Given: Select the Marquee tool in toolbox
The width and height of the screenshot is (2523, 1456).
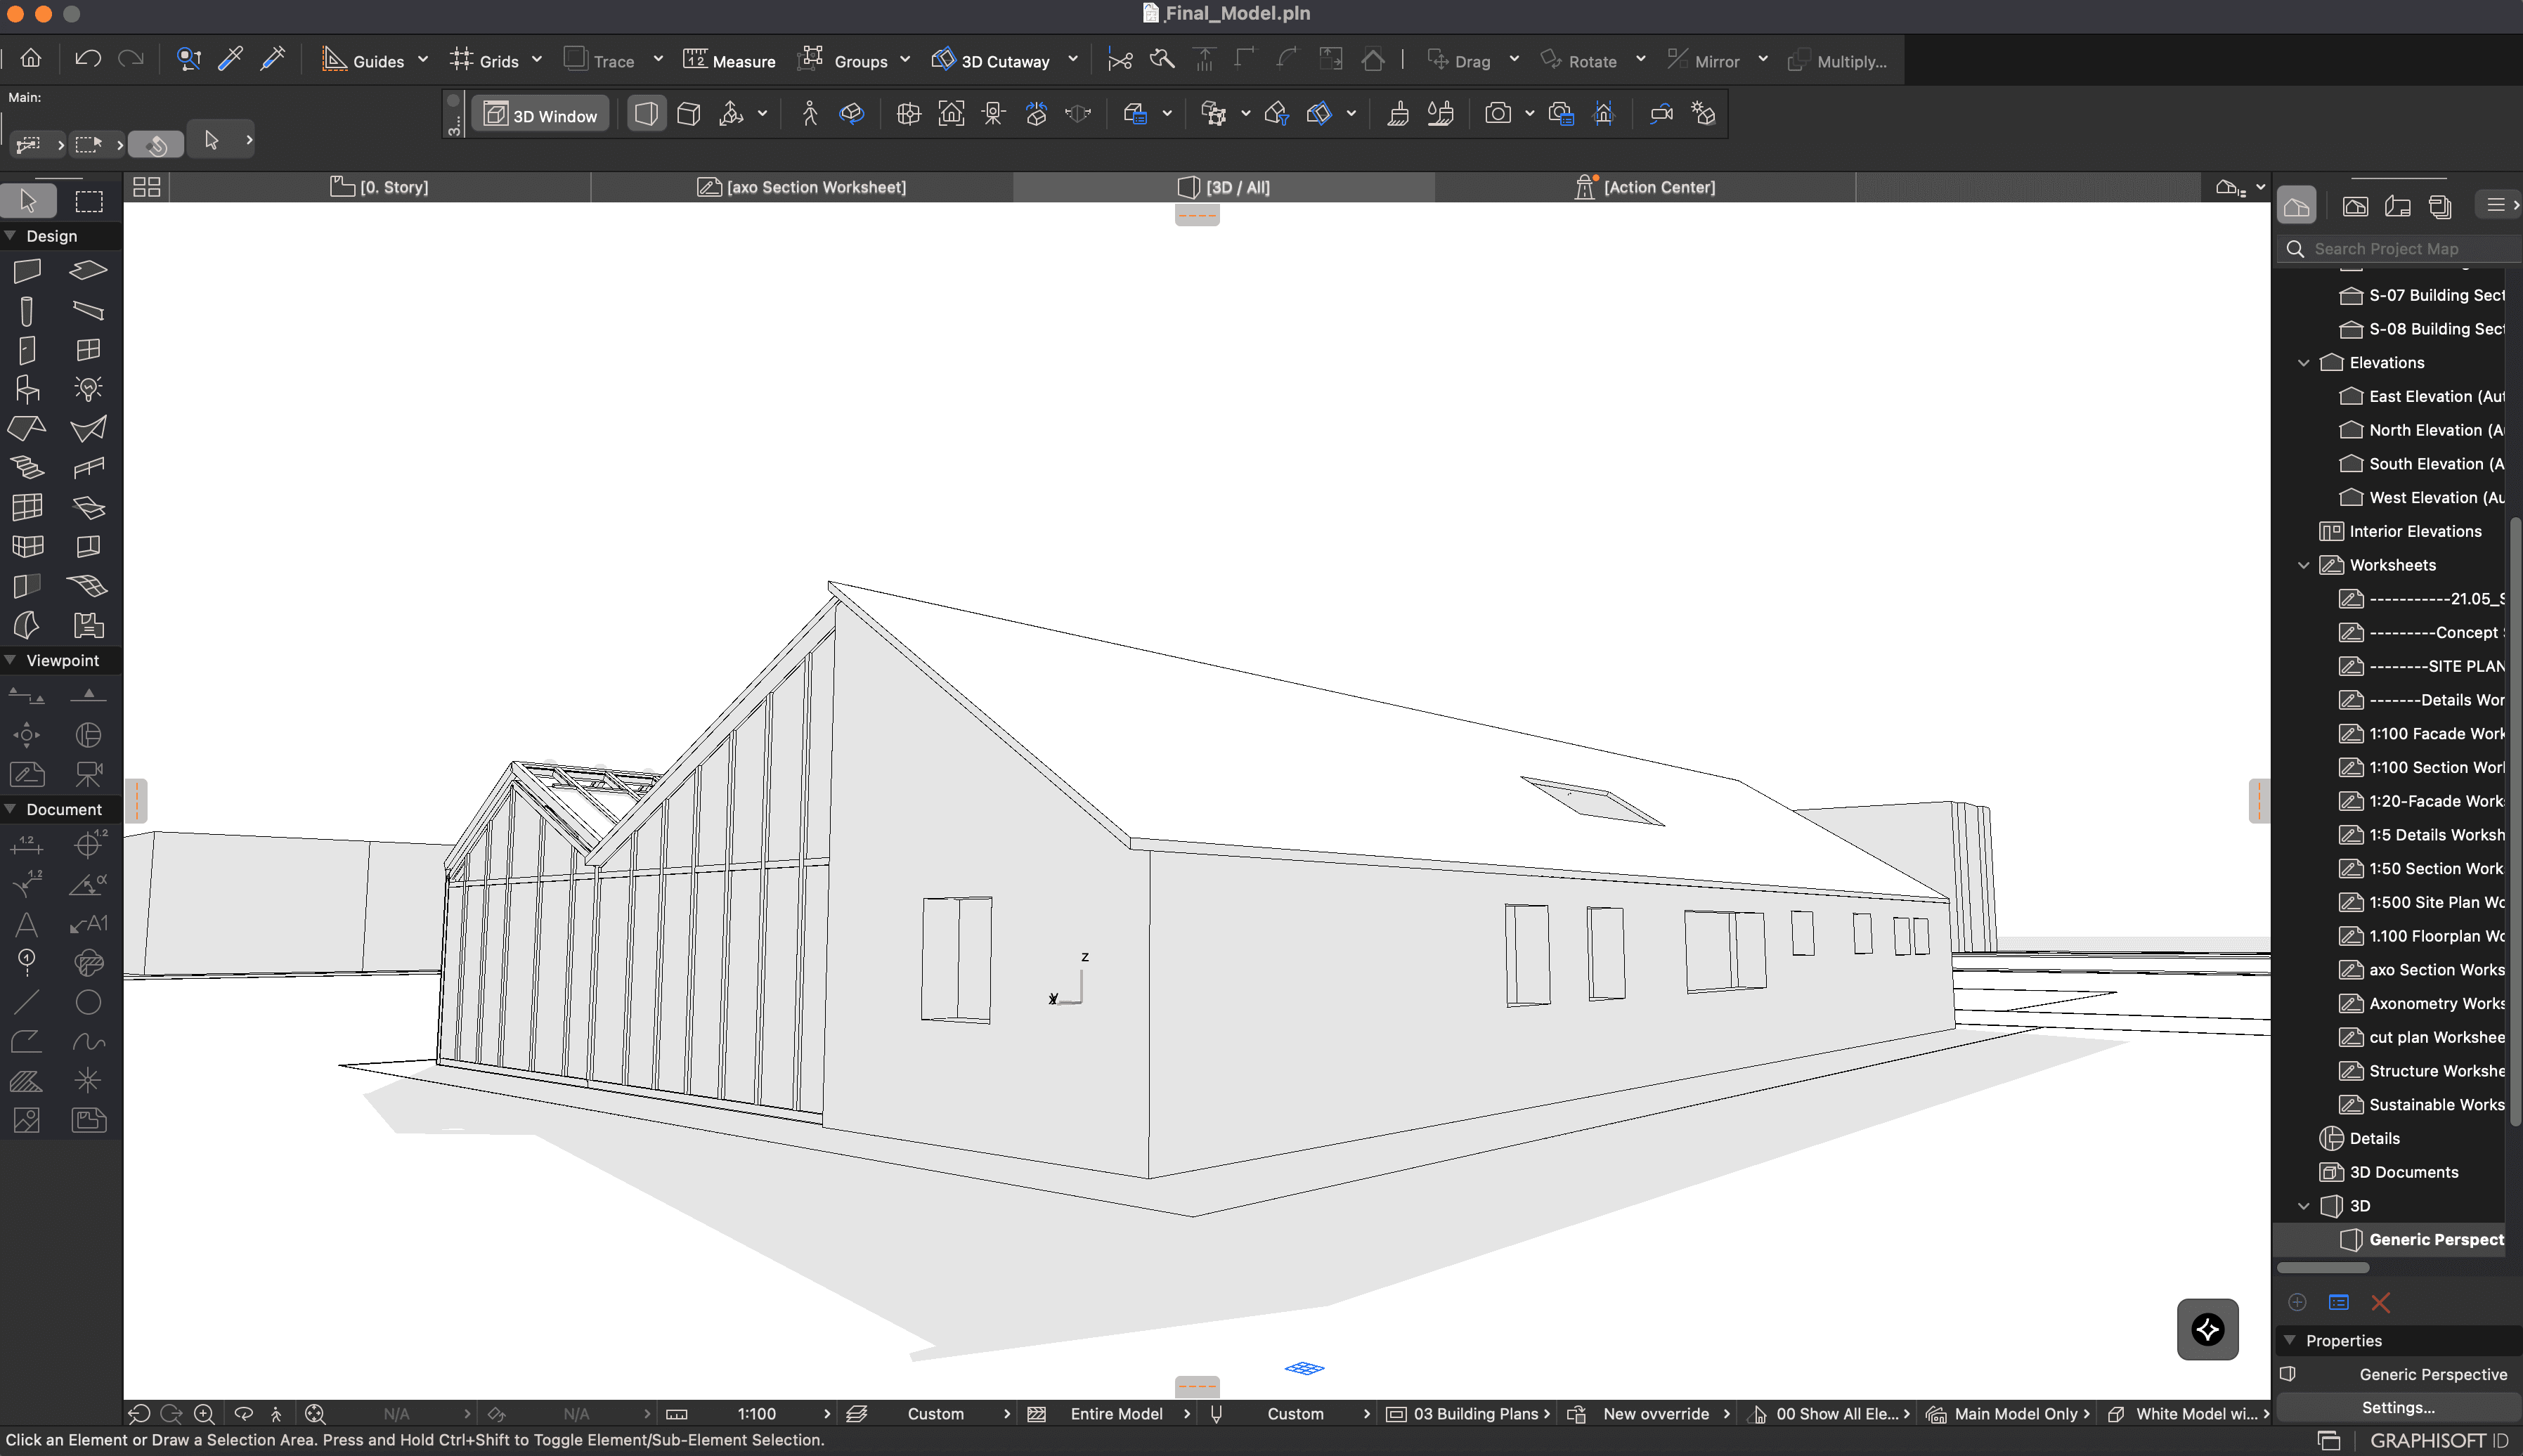Looking at the screenshot, I should [89, 201].
